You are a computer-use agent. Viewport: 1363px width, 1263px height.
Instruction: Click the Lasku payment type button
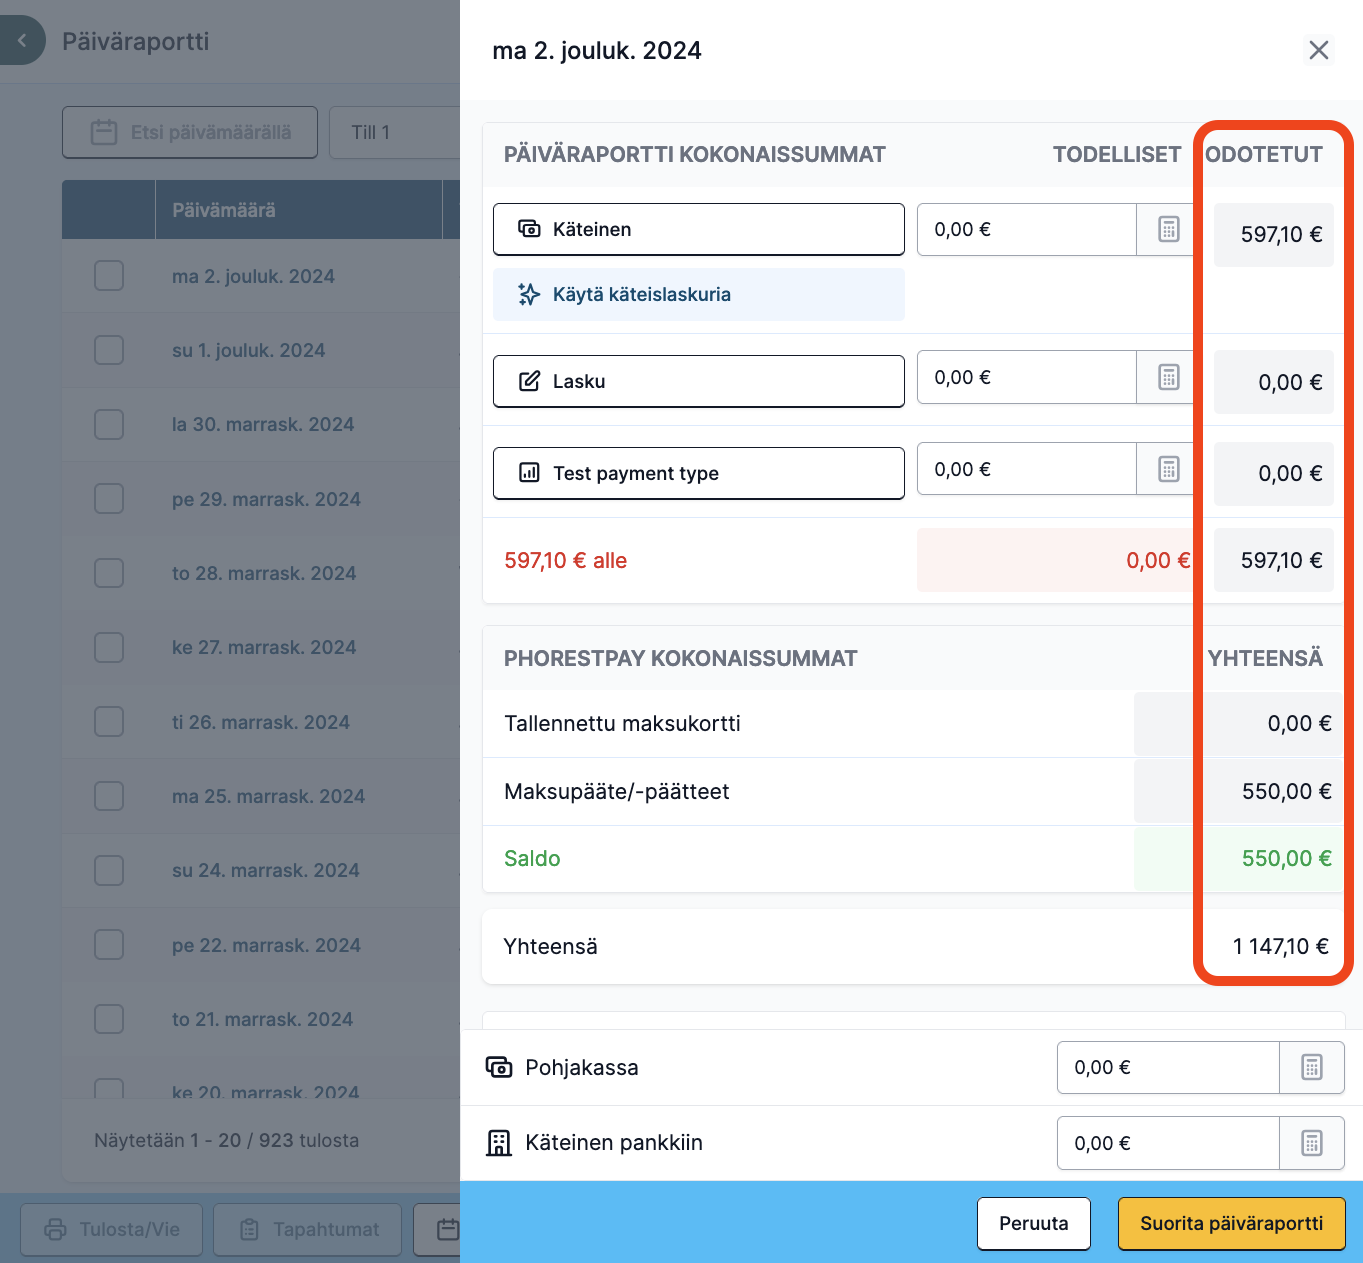[x=699, y=381]
